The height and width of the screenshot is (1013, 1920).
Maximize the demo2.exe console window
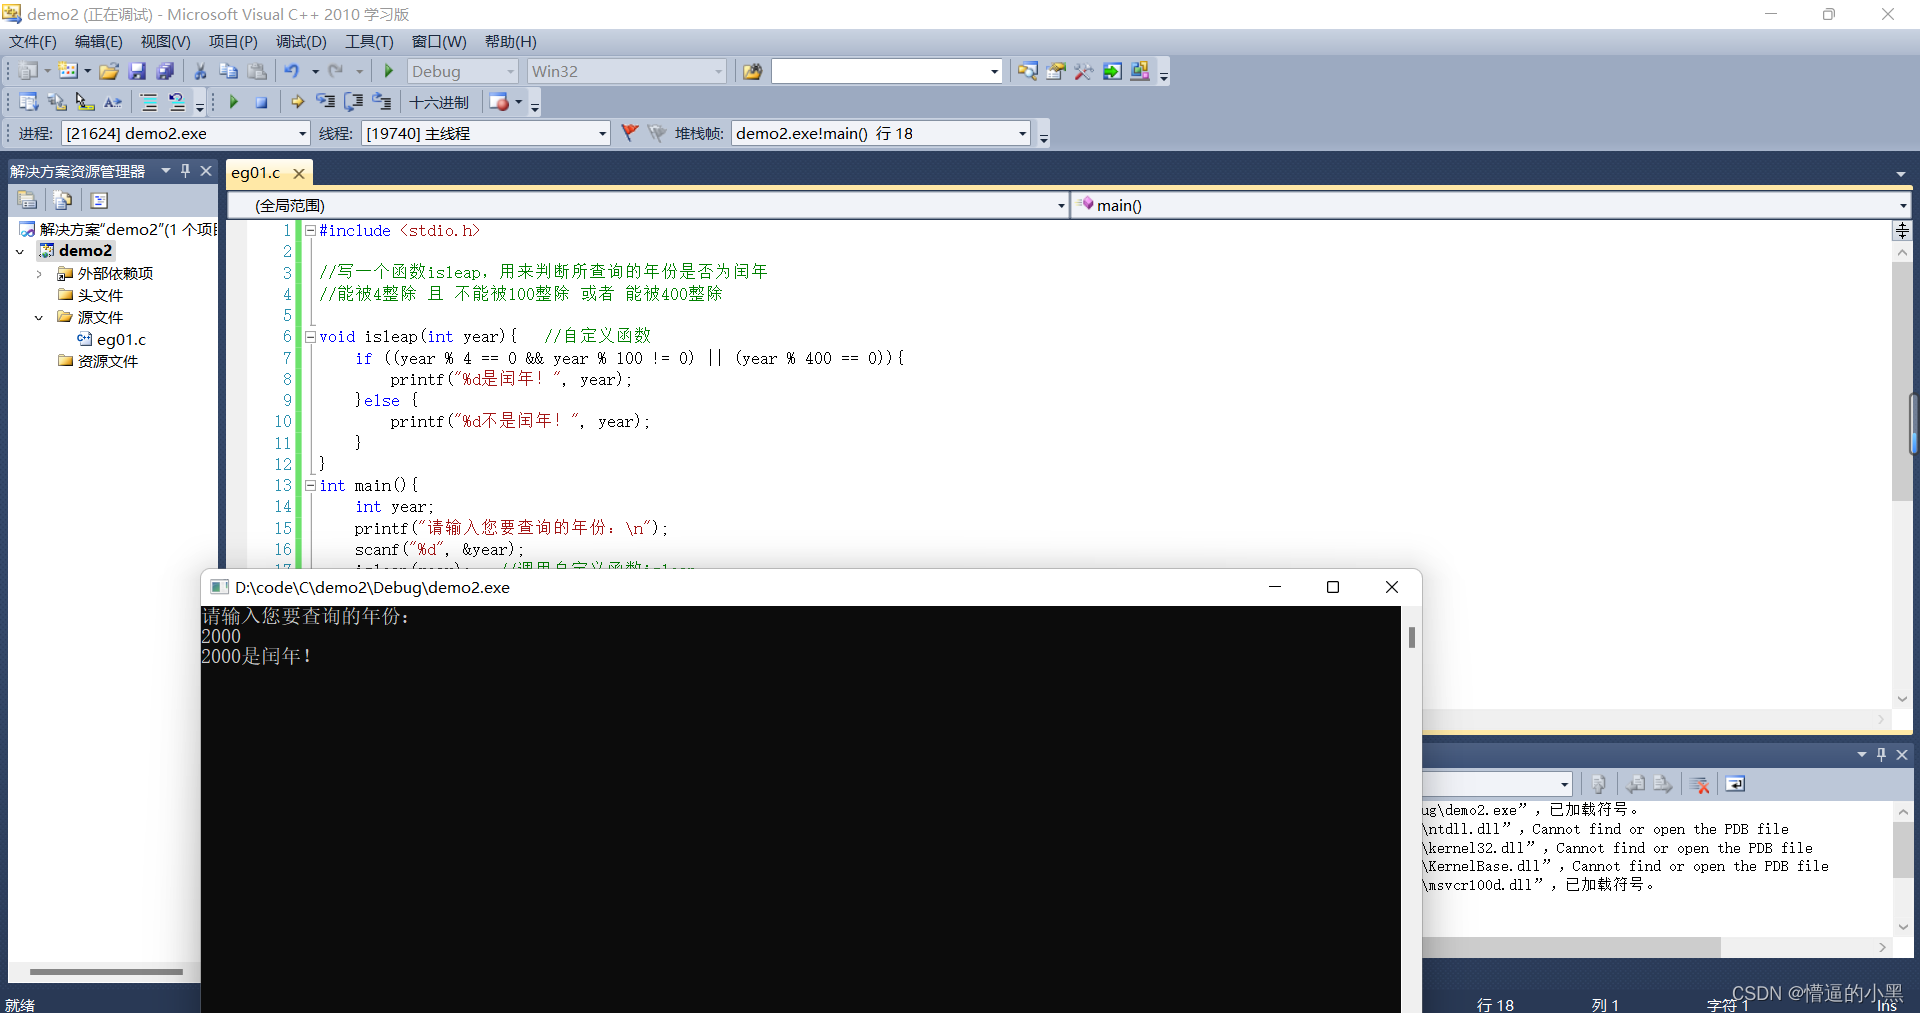point(1332,587)
